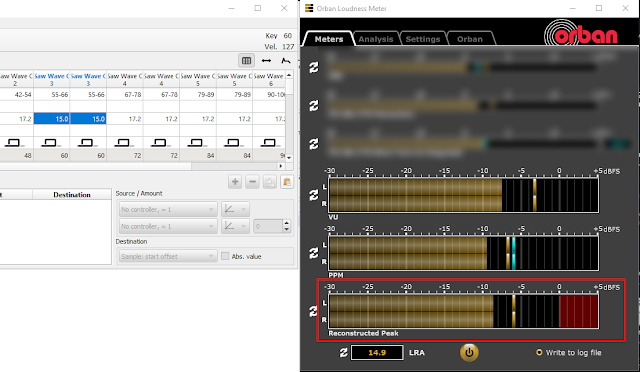Switch to the table columns view icon
Viewport: 640px width, 372px height.
[x=247, y=61]
